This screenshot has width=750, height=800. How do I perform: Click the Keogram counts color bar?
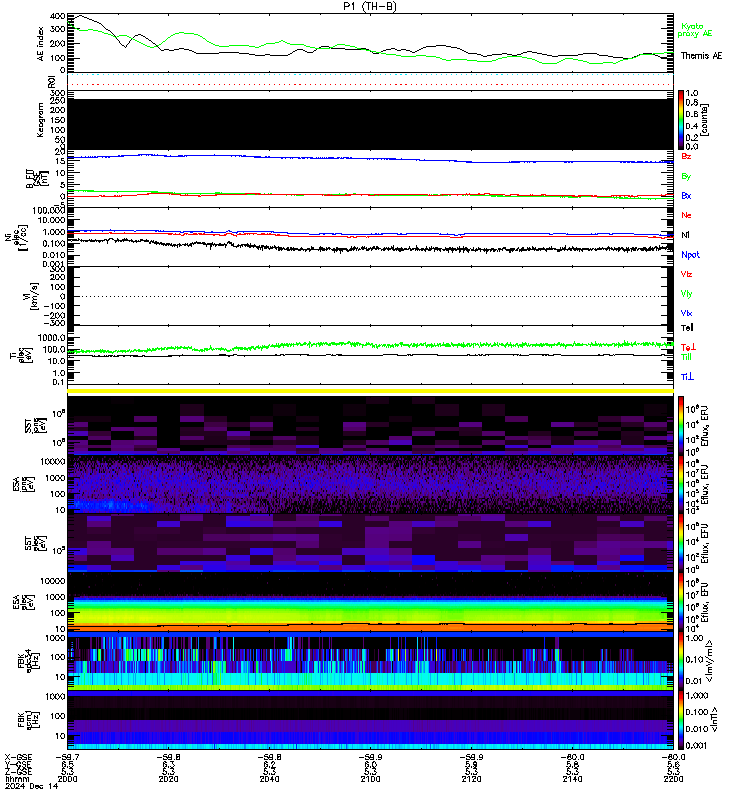[681, 120]
